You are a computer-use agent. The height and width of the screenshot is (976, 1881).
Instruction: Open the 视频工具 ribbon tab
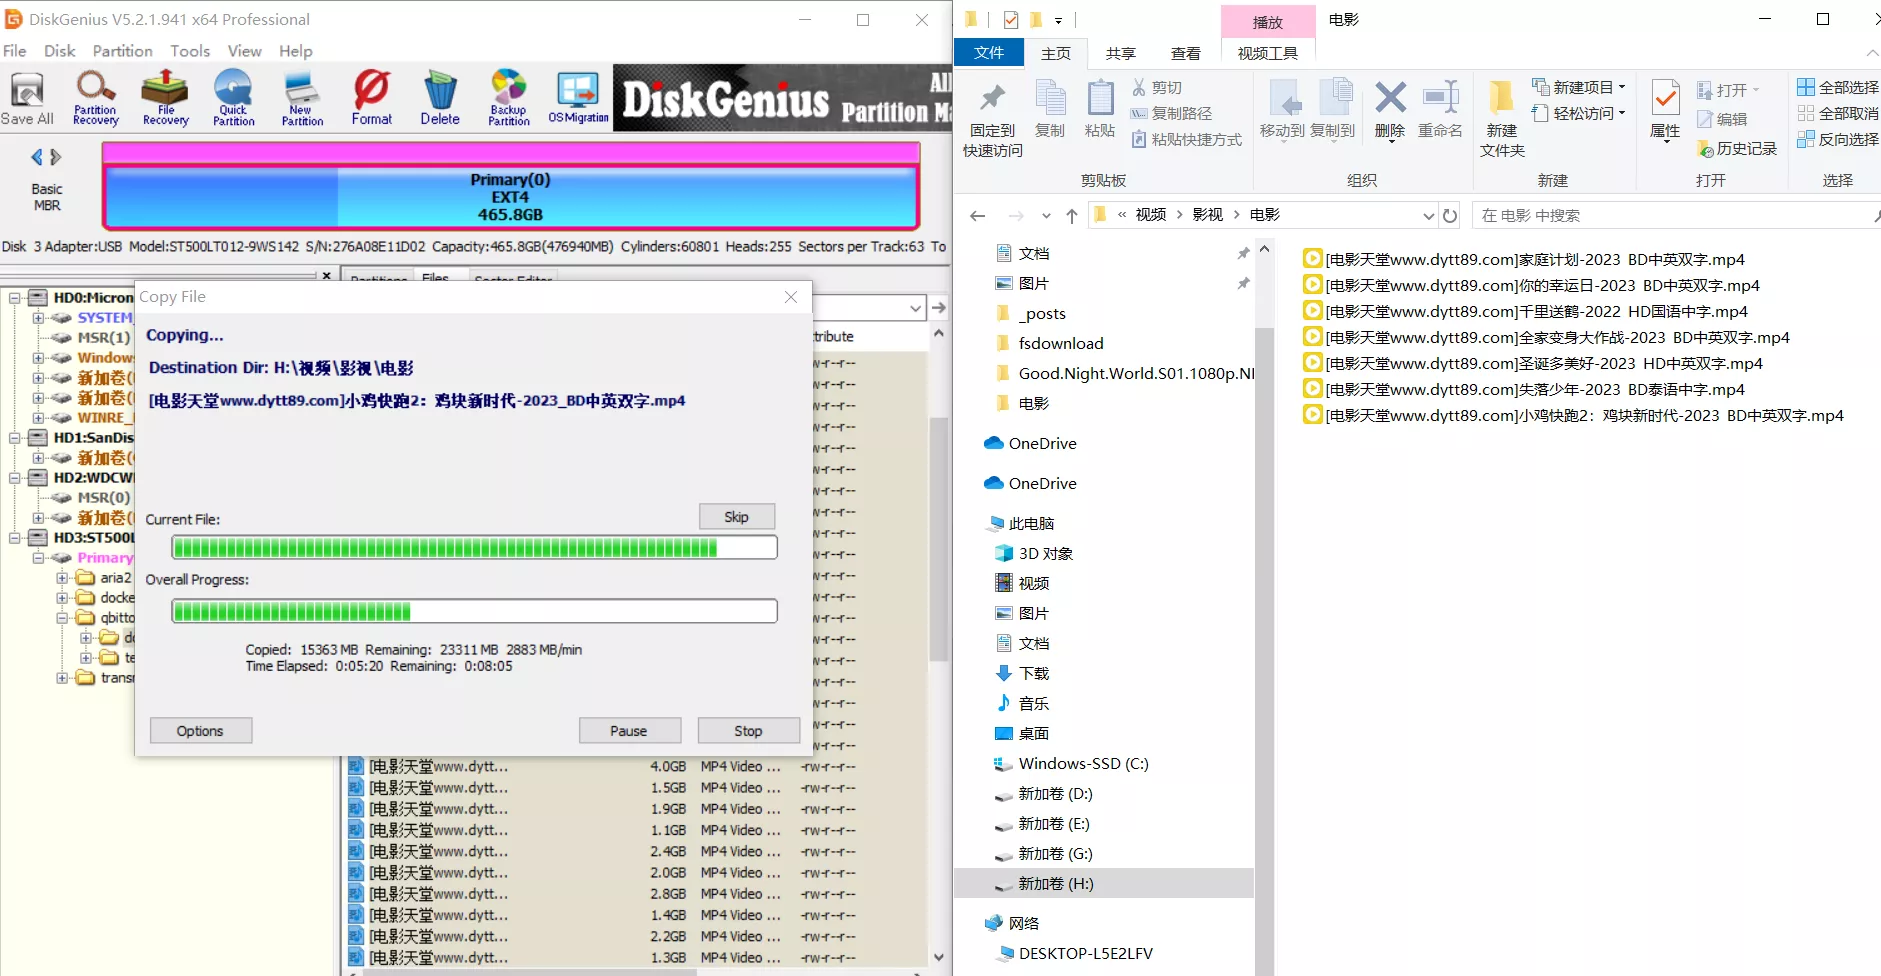[x=1267, y=53]
